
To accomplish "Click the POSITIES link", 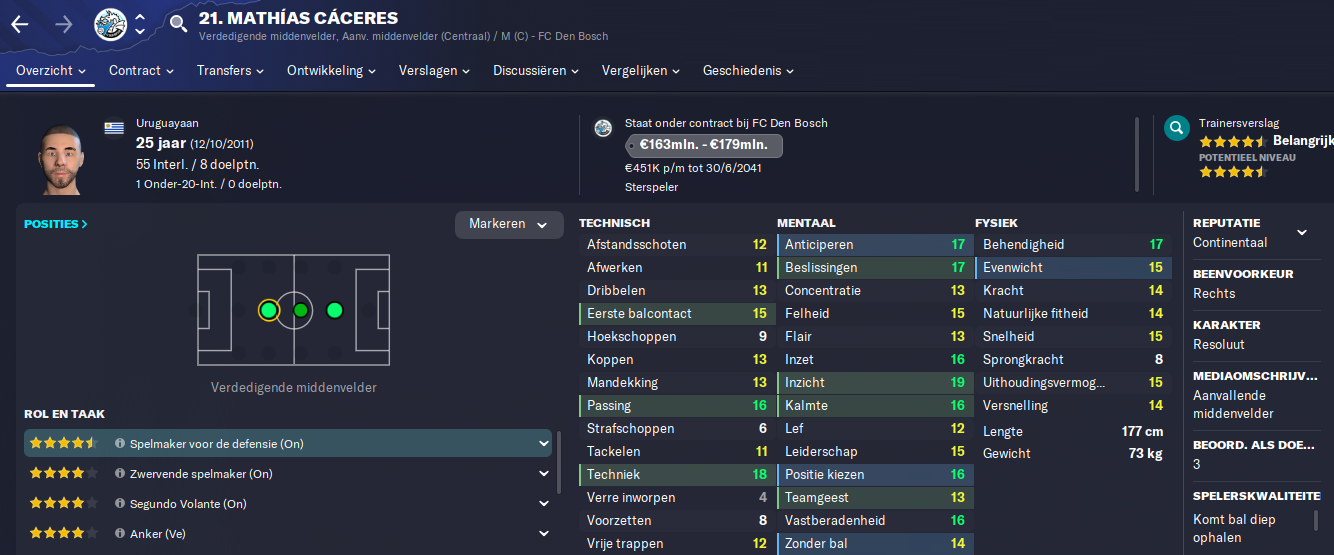I will coord(56,224).
